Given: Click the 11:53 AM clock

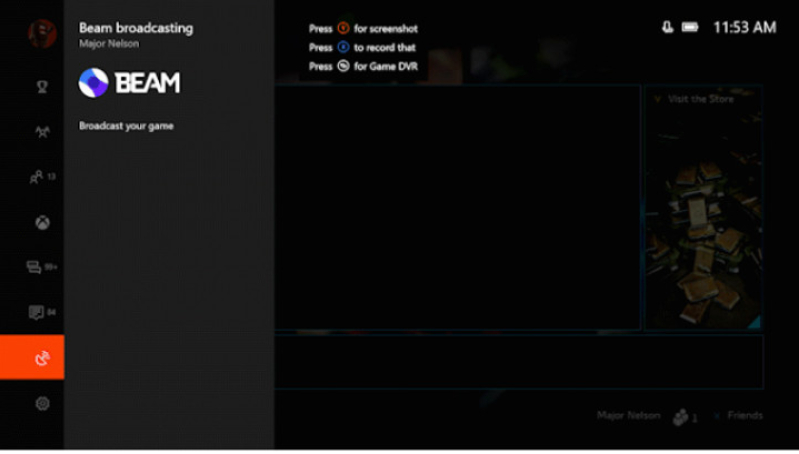Looking at the screenshot, I should coord(744,28).
